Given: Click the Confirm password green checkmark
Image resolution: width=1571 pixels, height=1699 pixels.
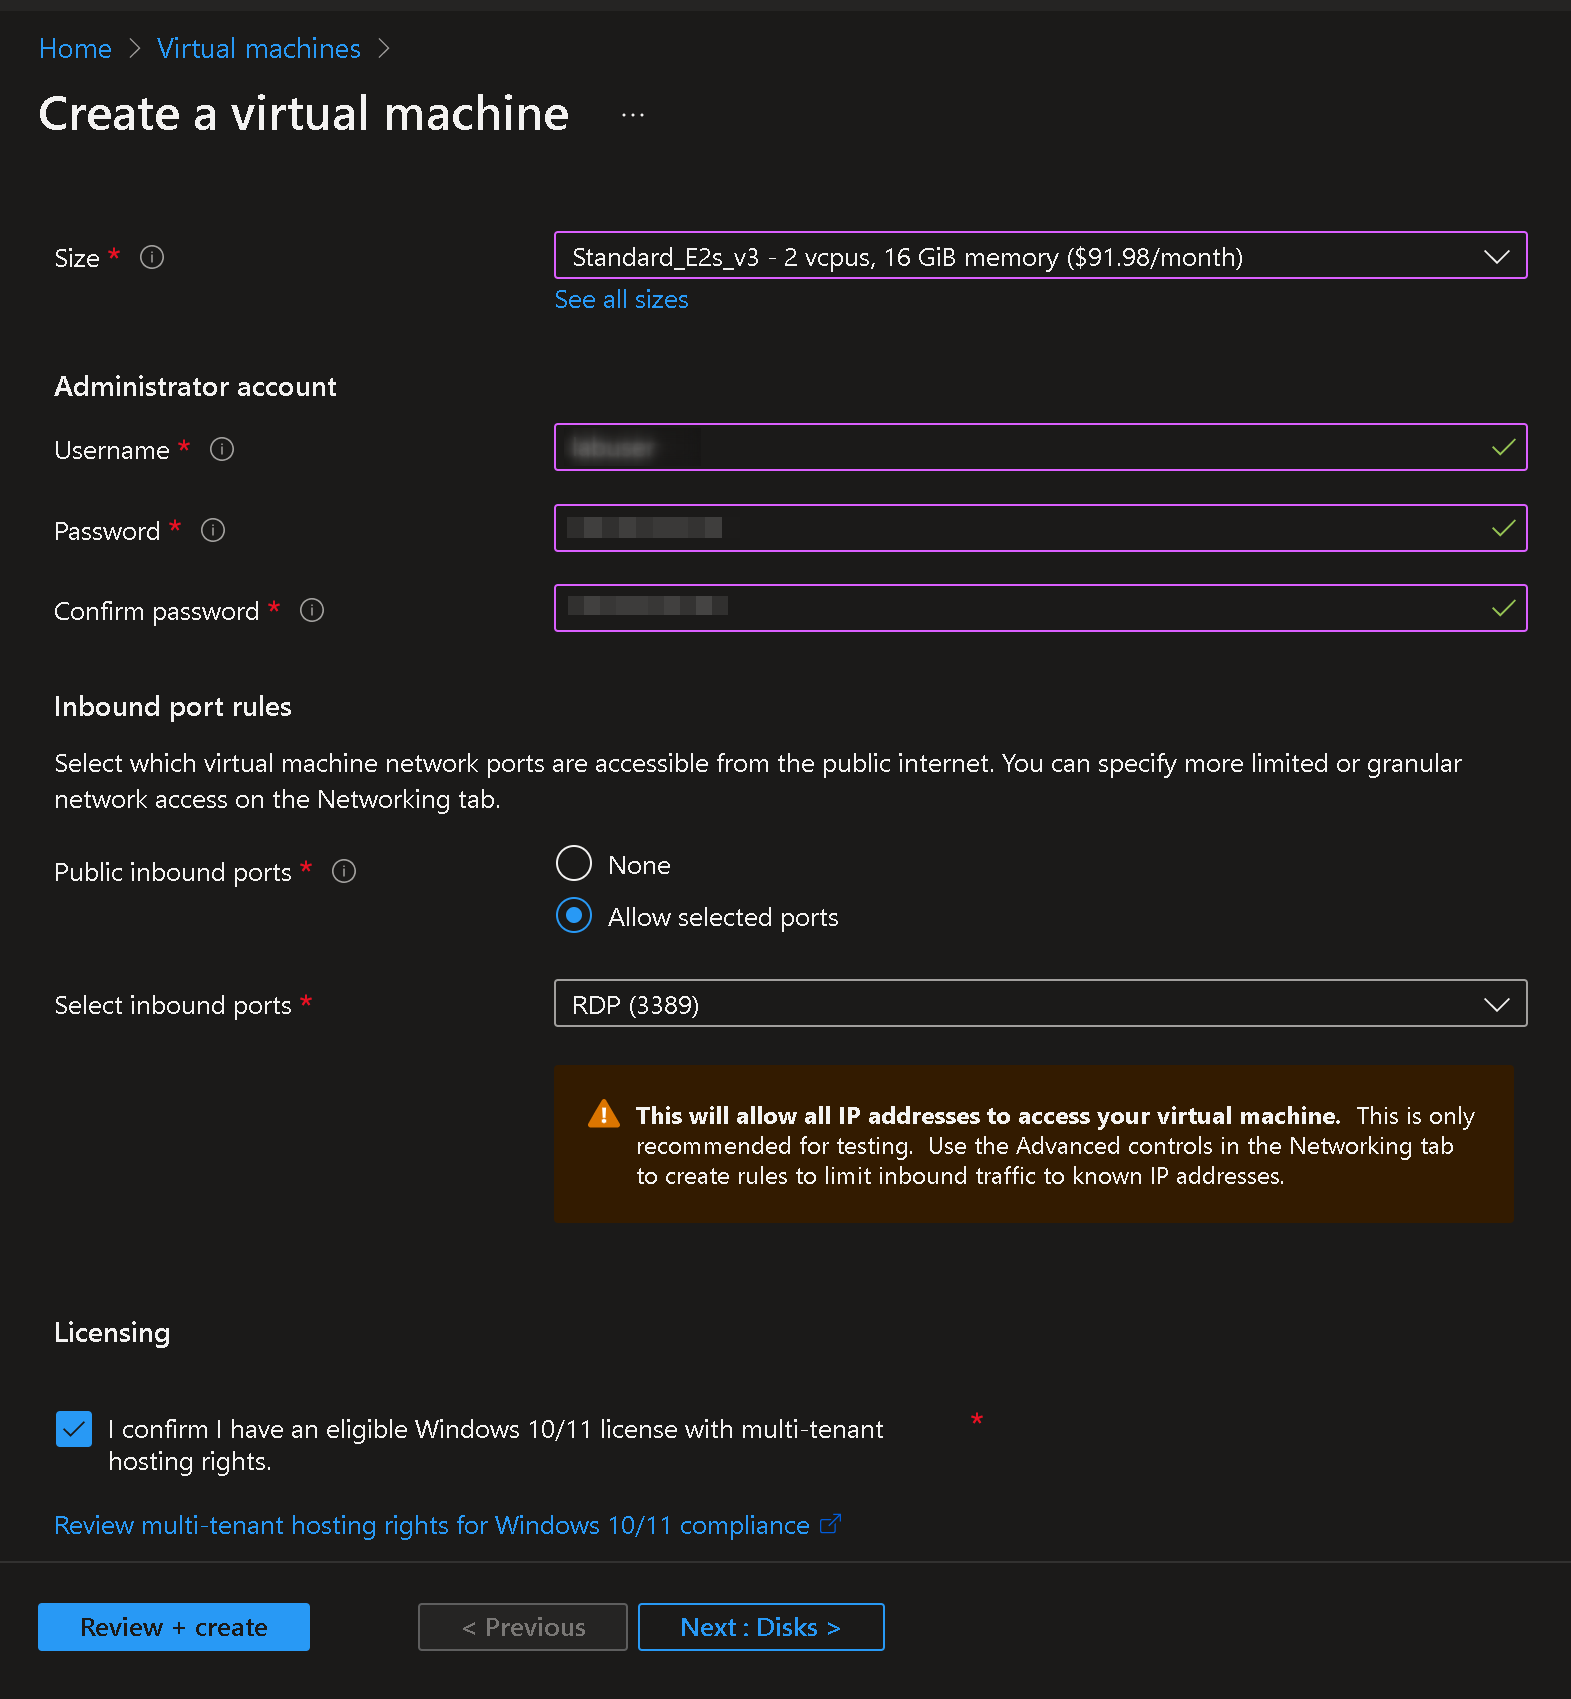Looking at the screenshot, I should point(1503,608).
